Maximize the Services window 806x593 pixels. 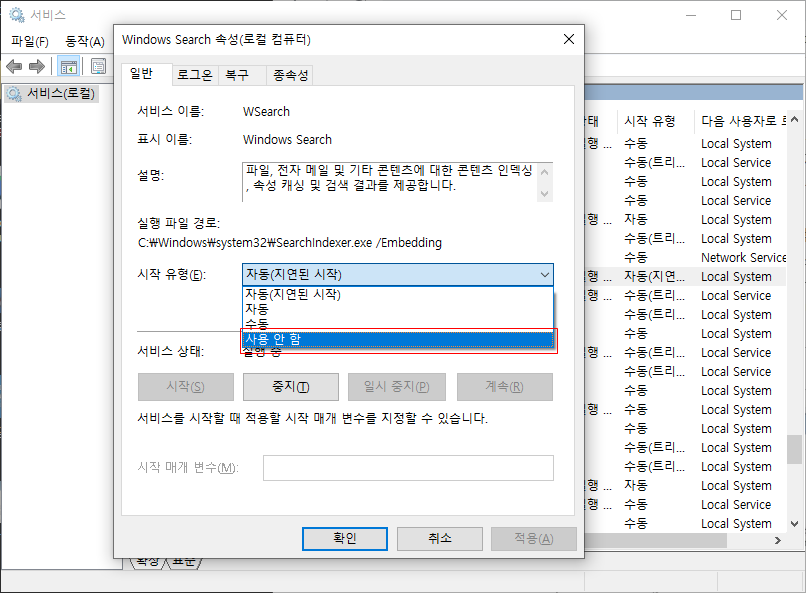click(736, 15)
